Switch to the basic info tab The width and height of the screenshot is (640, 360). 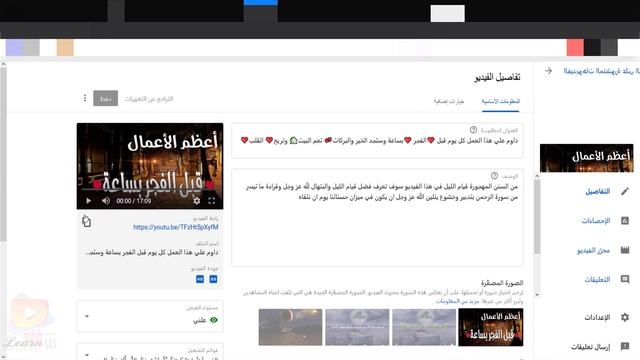pyautogui.click(x=500, y=101)
